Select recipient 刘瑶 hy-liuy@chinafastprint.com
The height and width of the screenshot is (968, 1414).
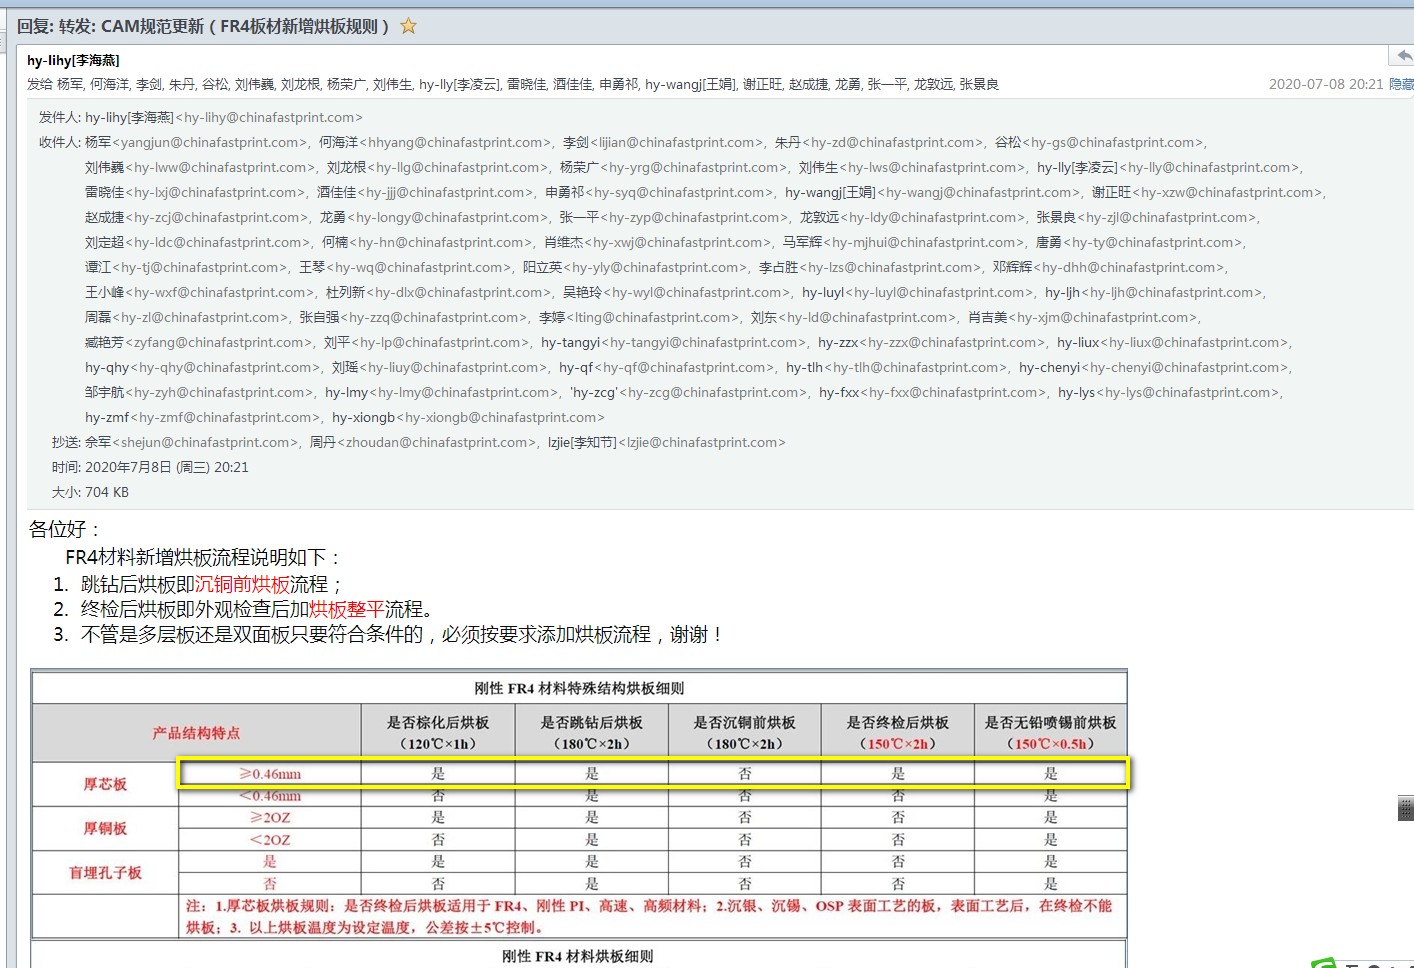439,368
